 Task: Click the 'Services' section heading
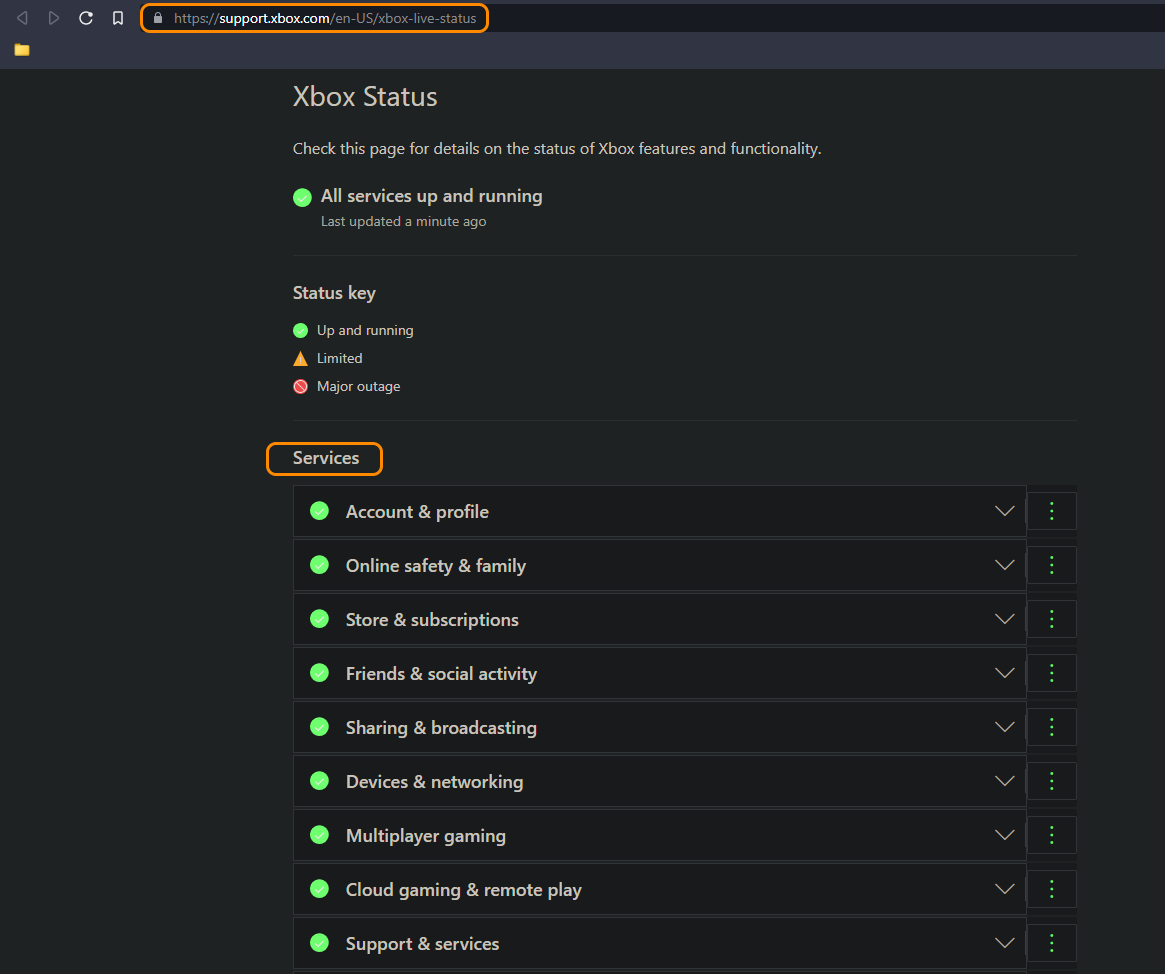click(325, 458)
